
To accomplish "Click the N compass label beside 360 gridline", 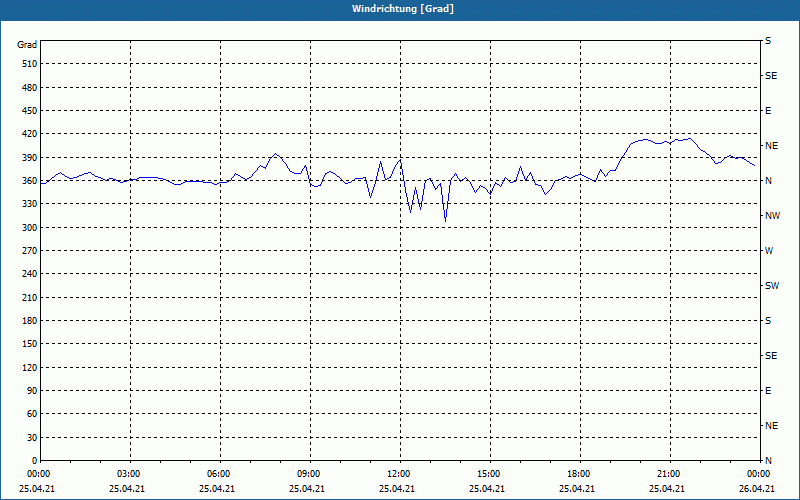I will pyautogui.click(x=768, y=181).
